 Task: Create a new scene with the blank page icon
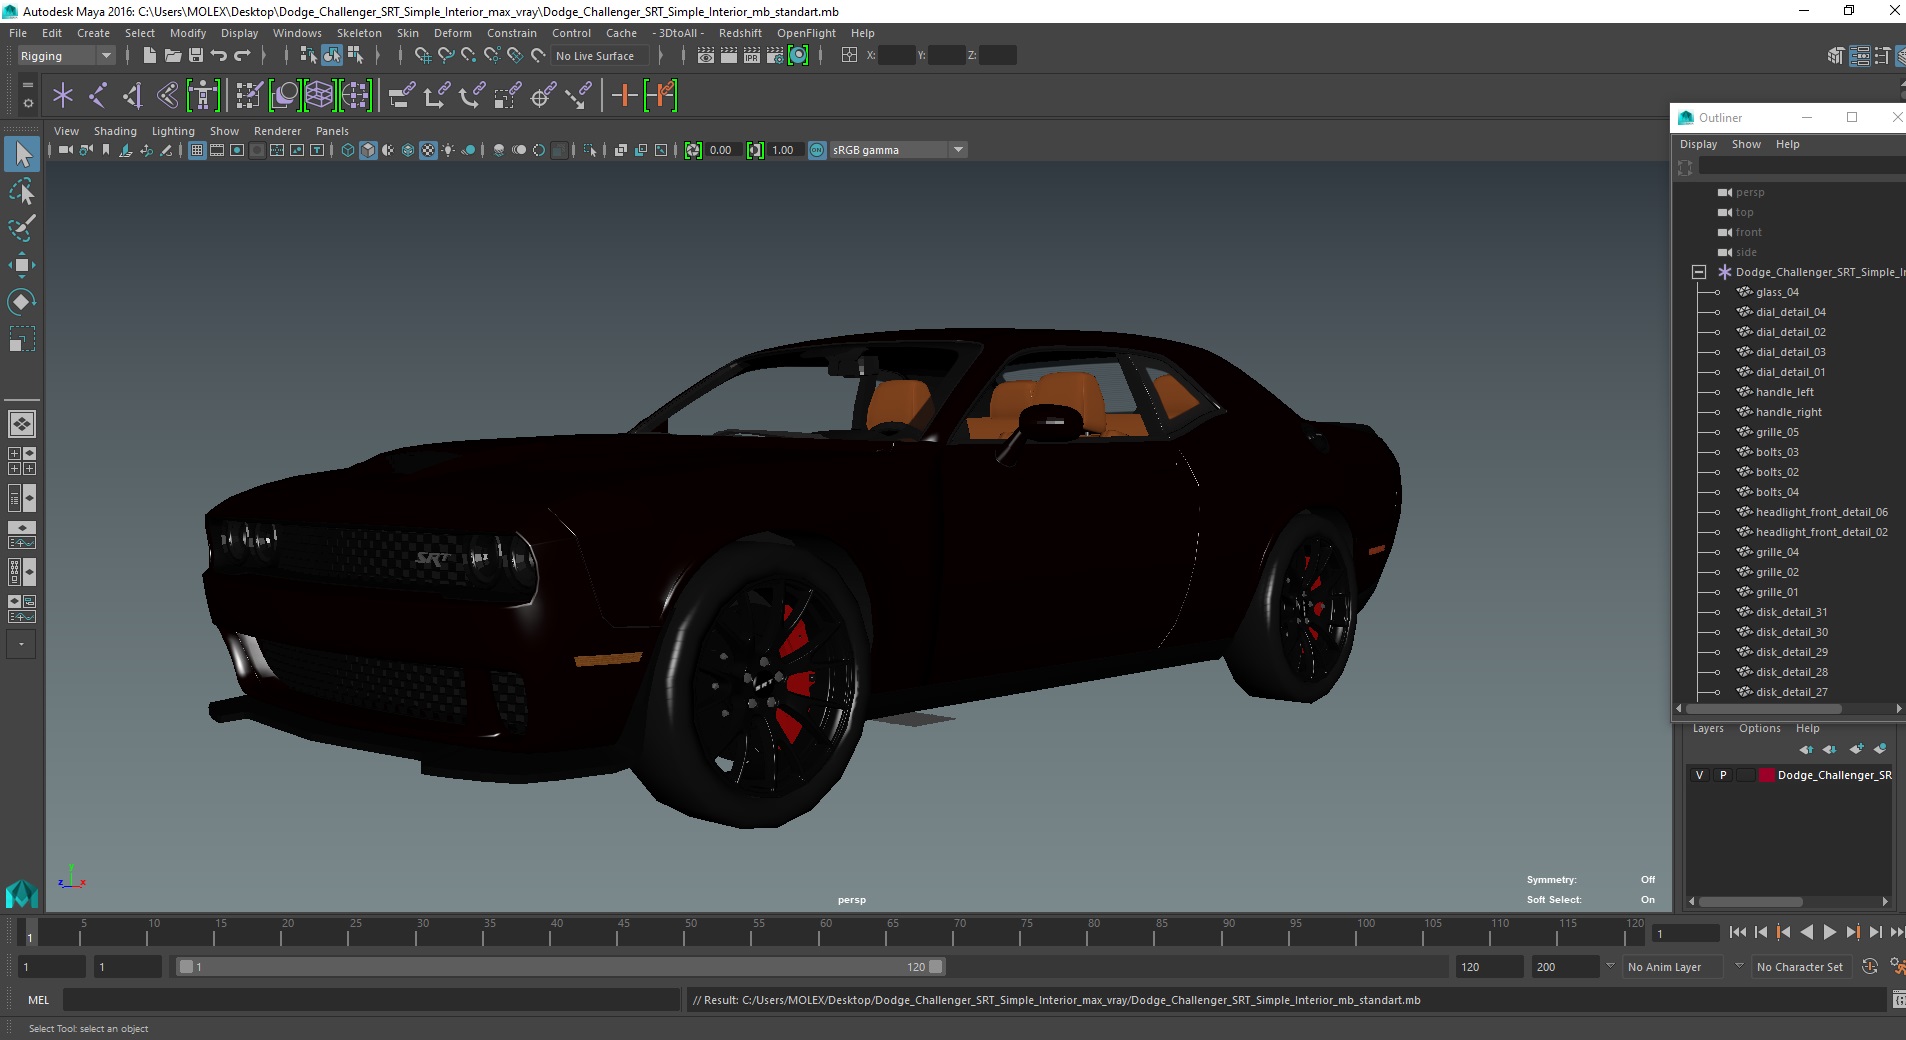[149, 55]
